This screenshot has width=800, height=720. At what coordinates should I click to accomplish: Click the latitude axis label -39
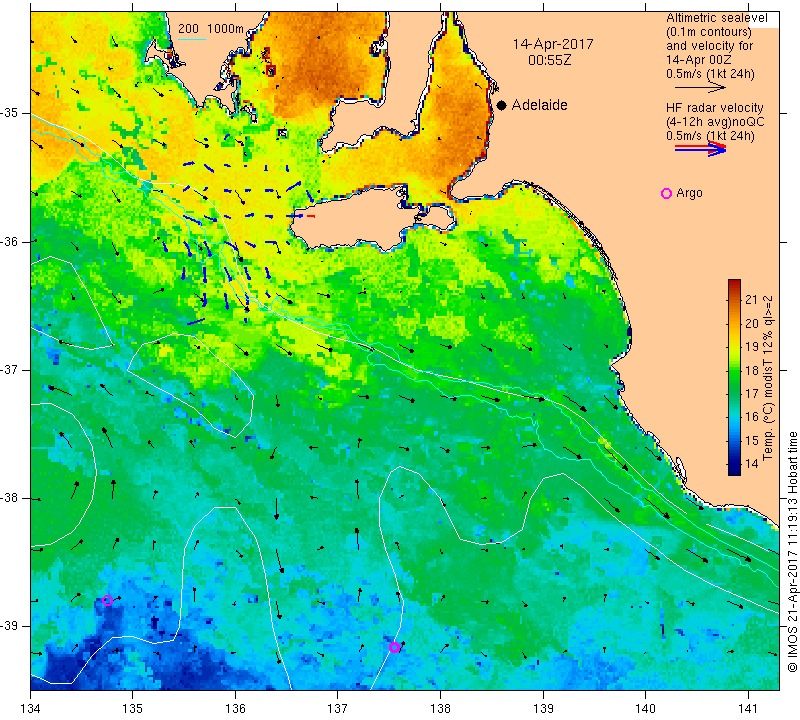click(x=9, y=626)
